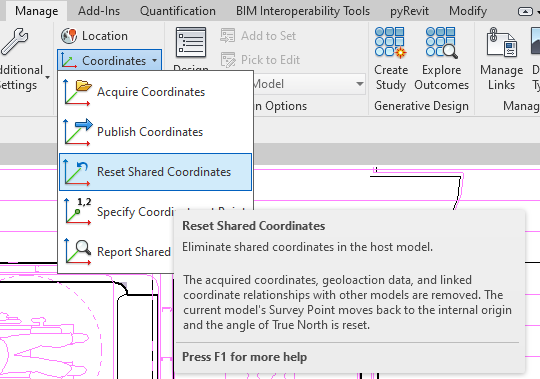540x379 pixels.
Task: Open the Quantification tab
Action: 178,11
